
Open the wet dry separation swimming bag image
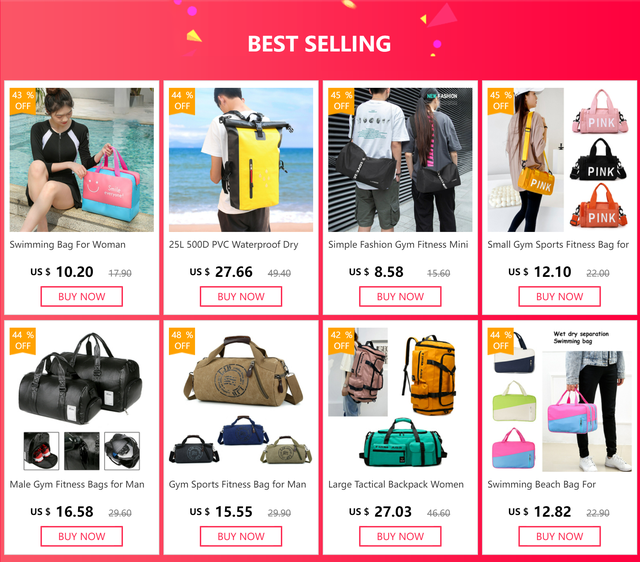click(x=559, y=400)
